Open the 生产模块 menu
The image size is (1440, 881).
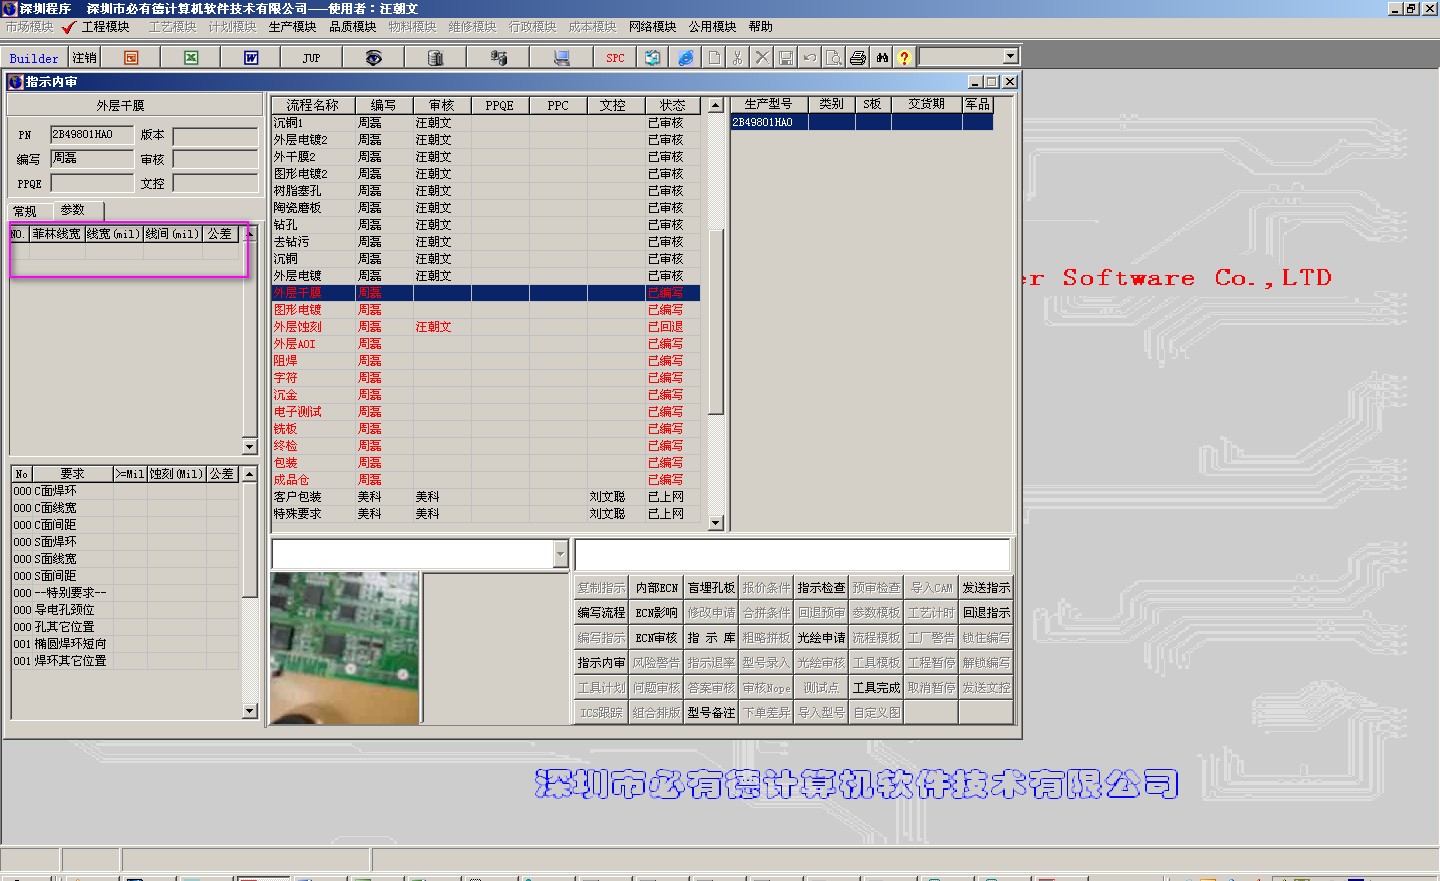click(x=292, y=27)
